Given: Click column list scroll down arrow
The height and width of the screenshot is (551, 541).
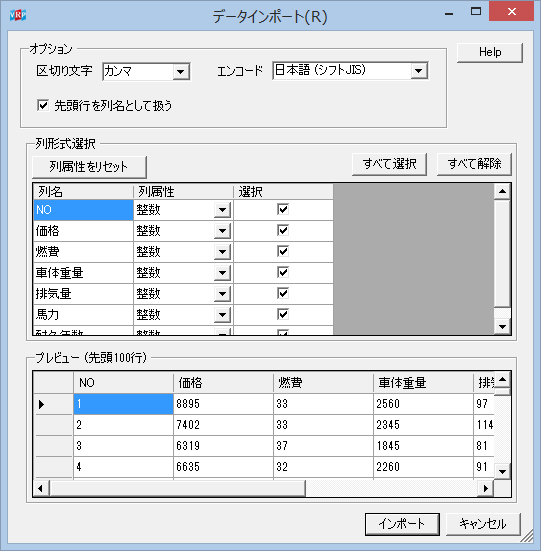Looking at the screenshot, I should [x=502, y=326].
